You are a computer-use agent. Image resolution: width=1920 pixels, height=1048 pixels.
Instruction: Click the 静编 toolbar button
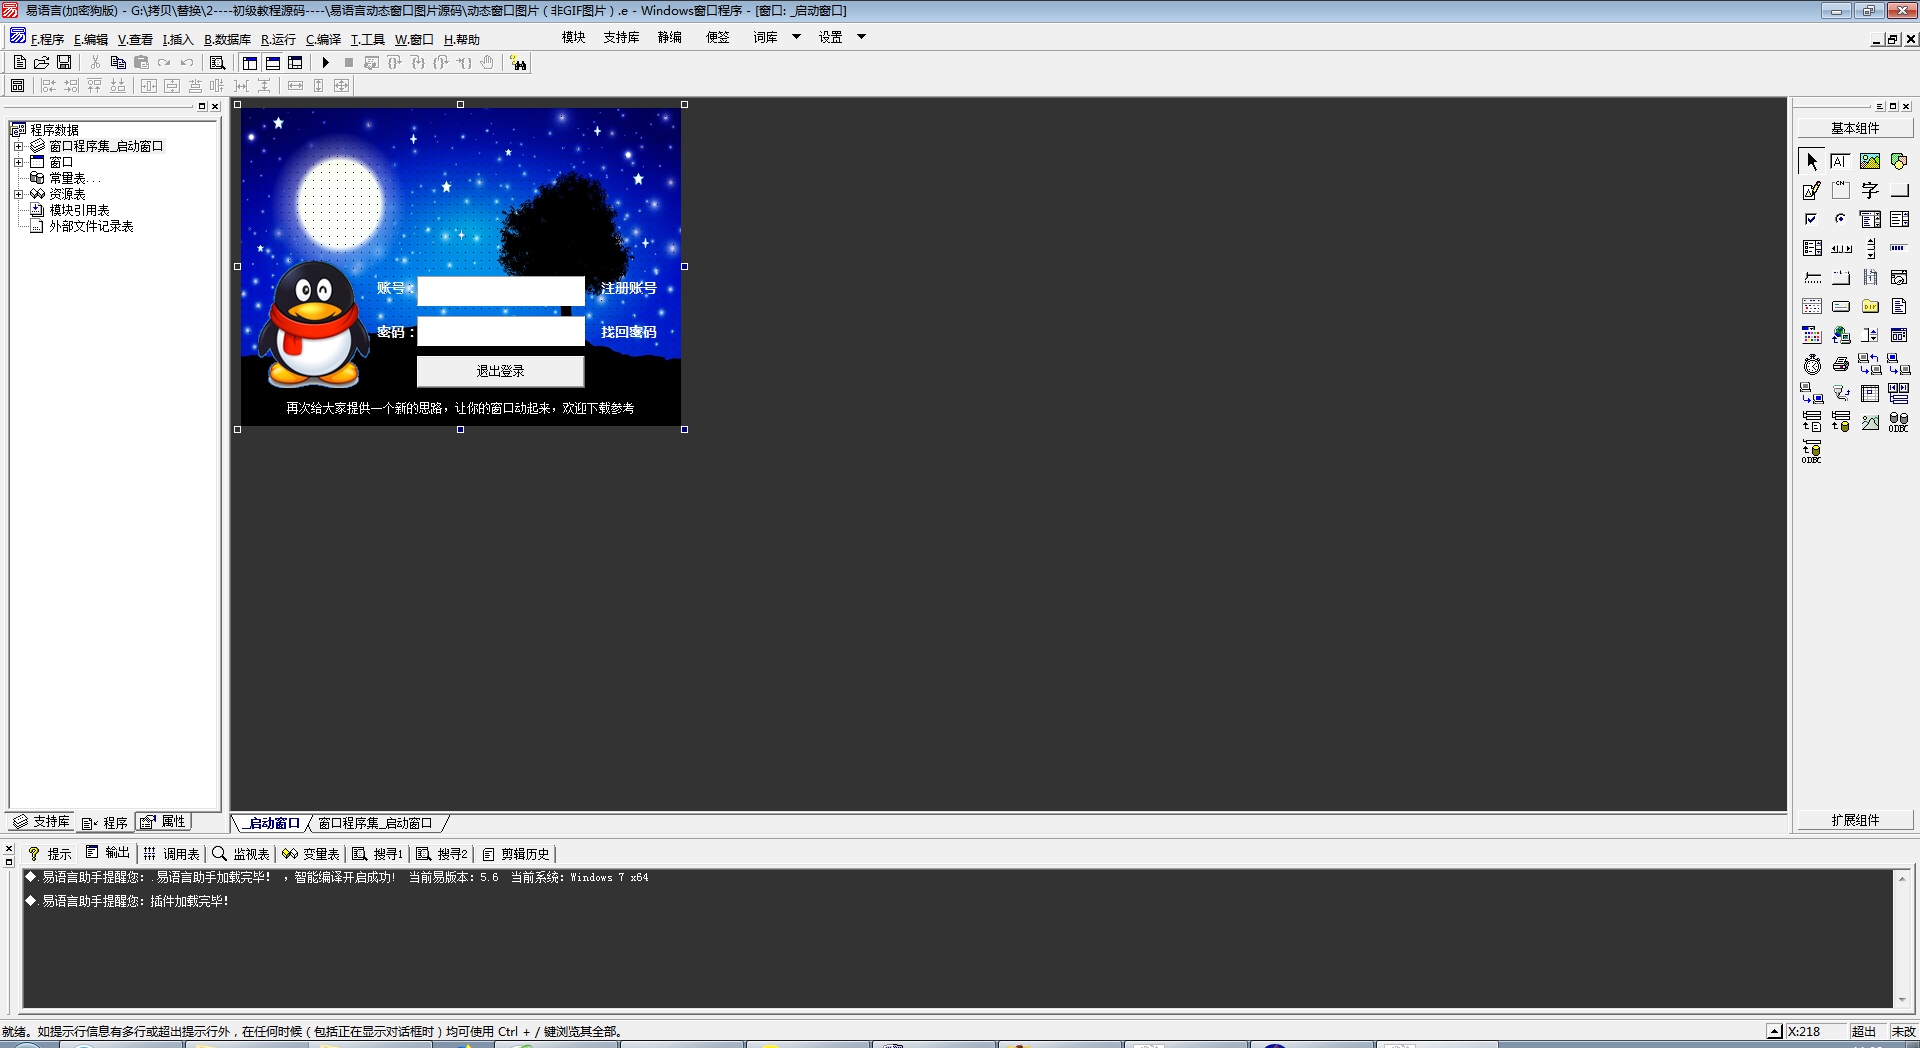669,37
